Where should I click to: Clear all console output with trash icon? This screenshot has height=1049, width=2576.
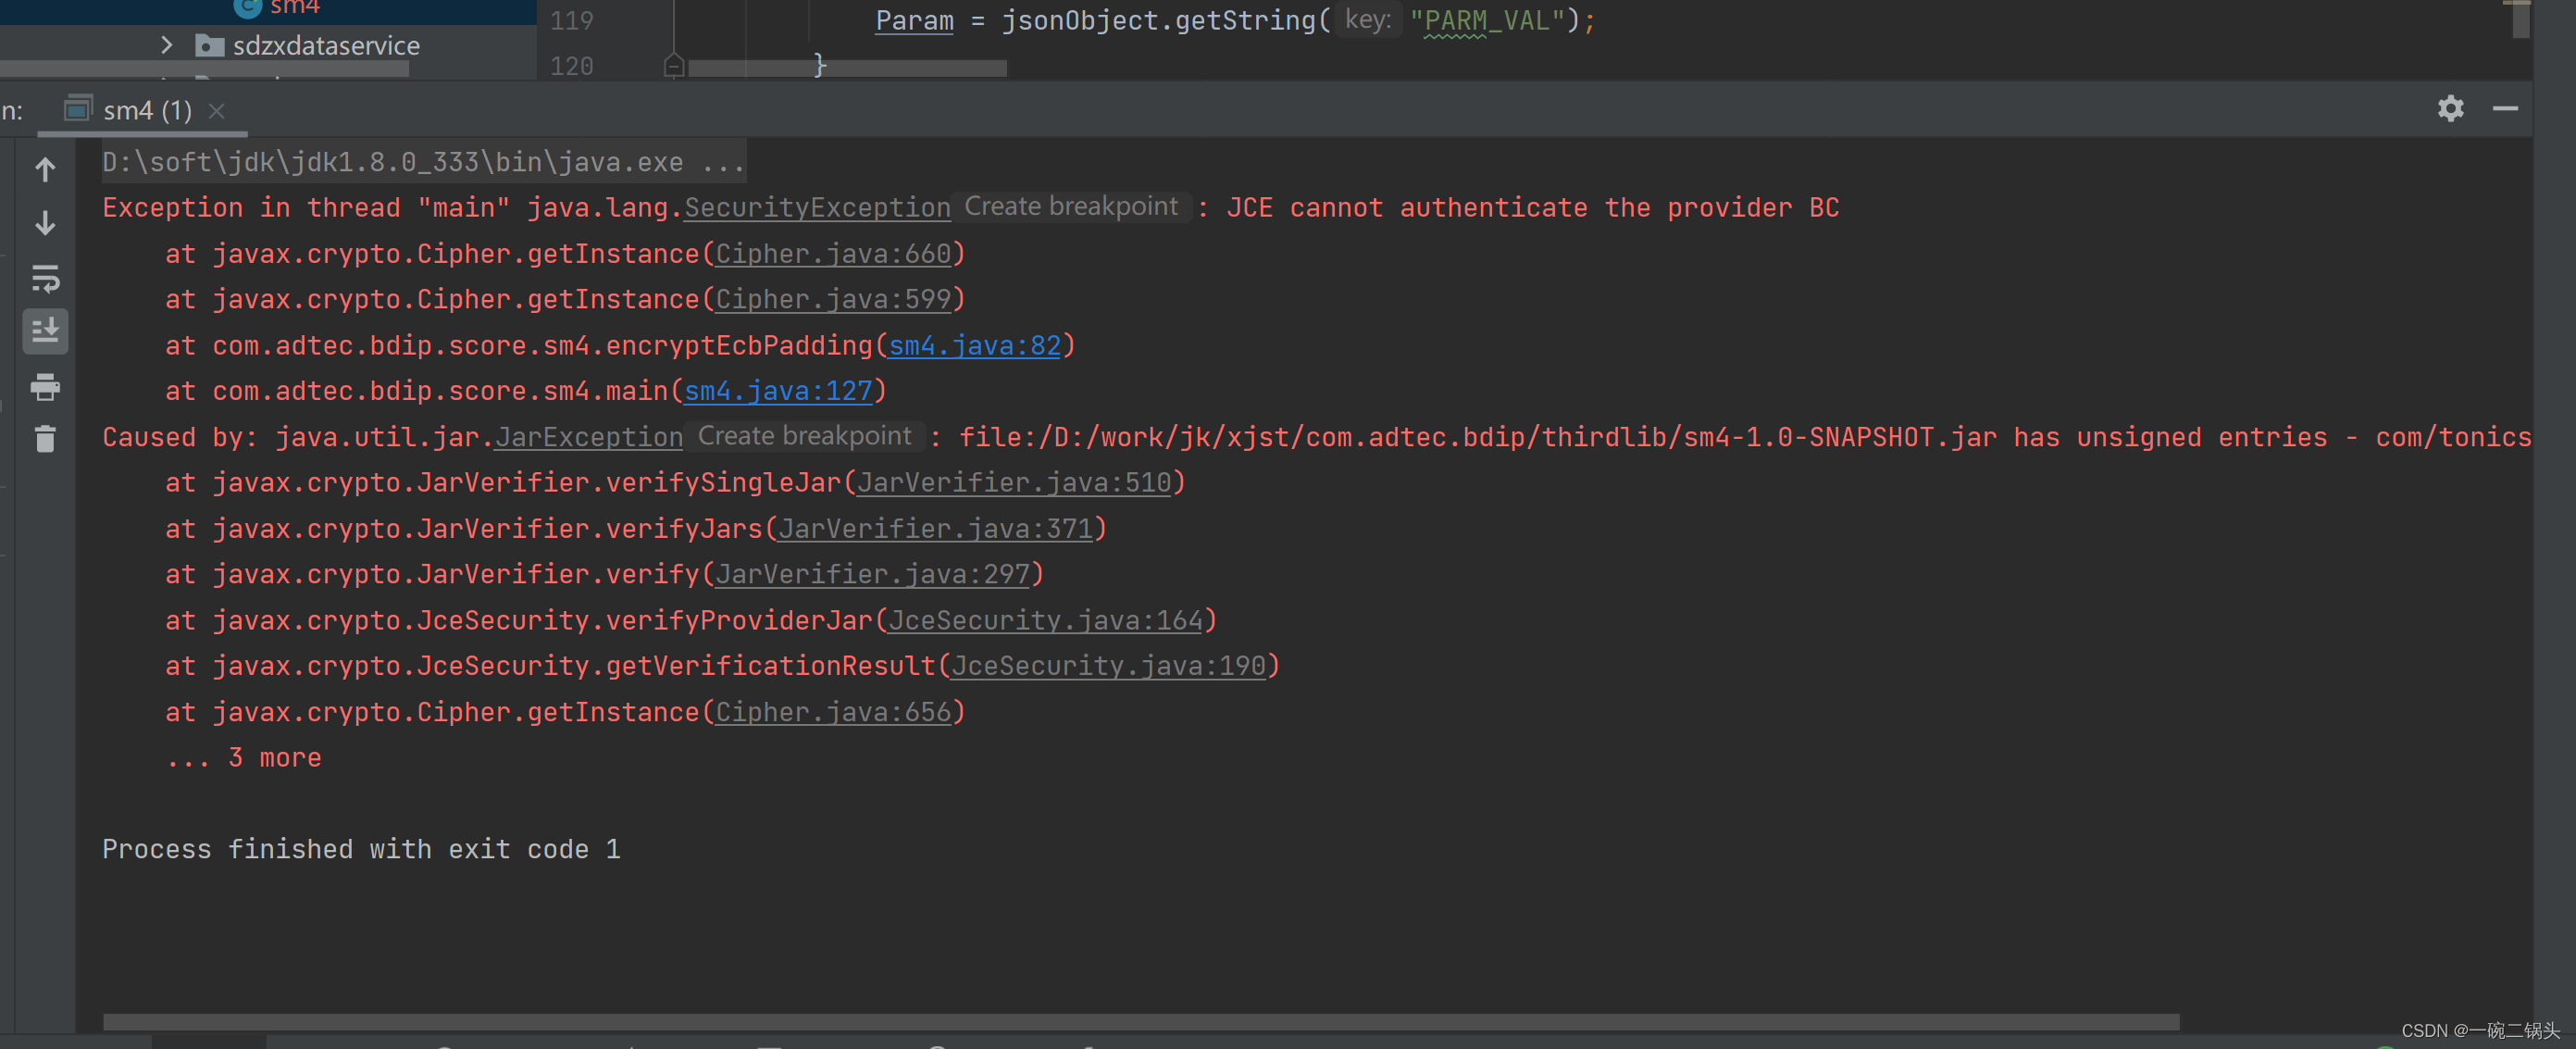pyautogui.click(x=45, y=438)
